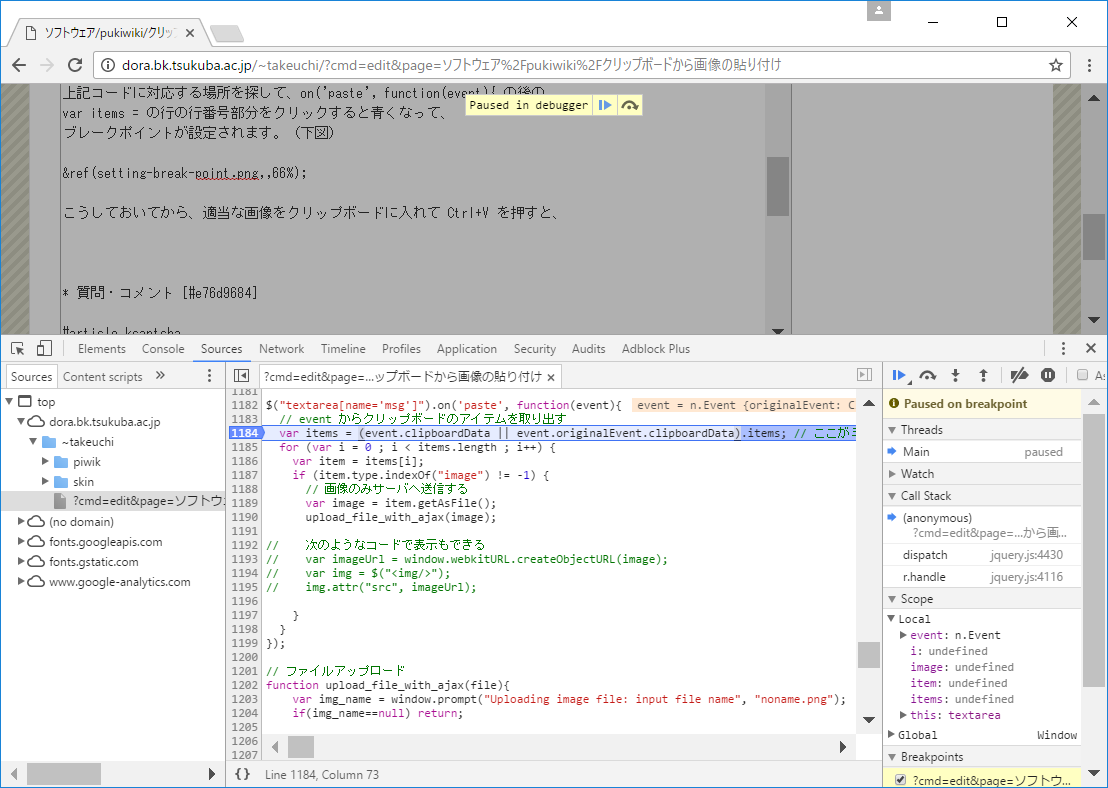1108x788 pixels.
Task: Activate the inspect element picker
Action: (x=18, y=349)
